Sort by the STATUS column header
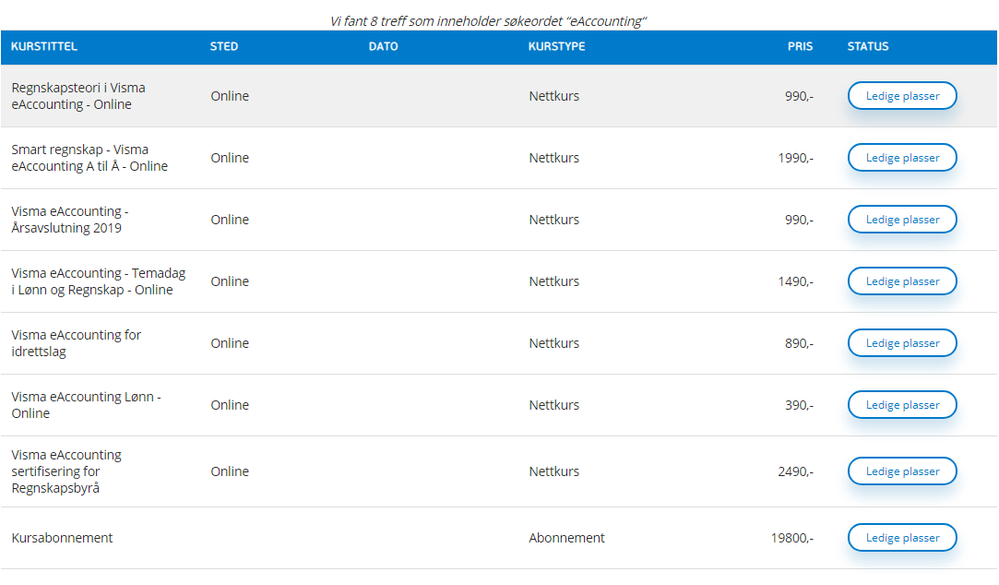The image size is (999, 585). pos(868,47)
